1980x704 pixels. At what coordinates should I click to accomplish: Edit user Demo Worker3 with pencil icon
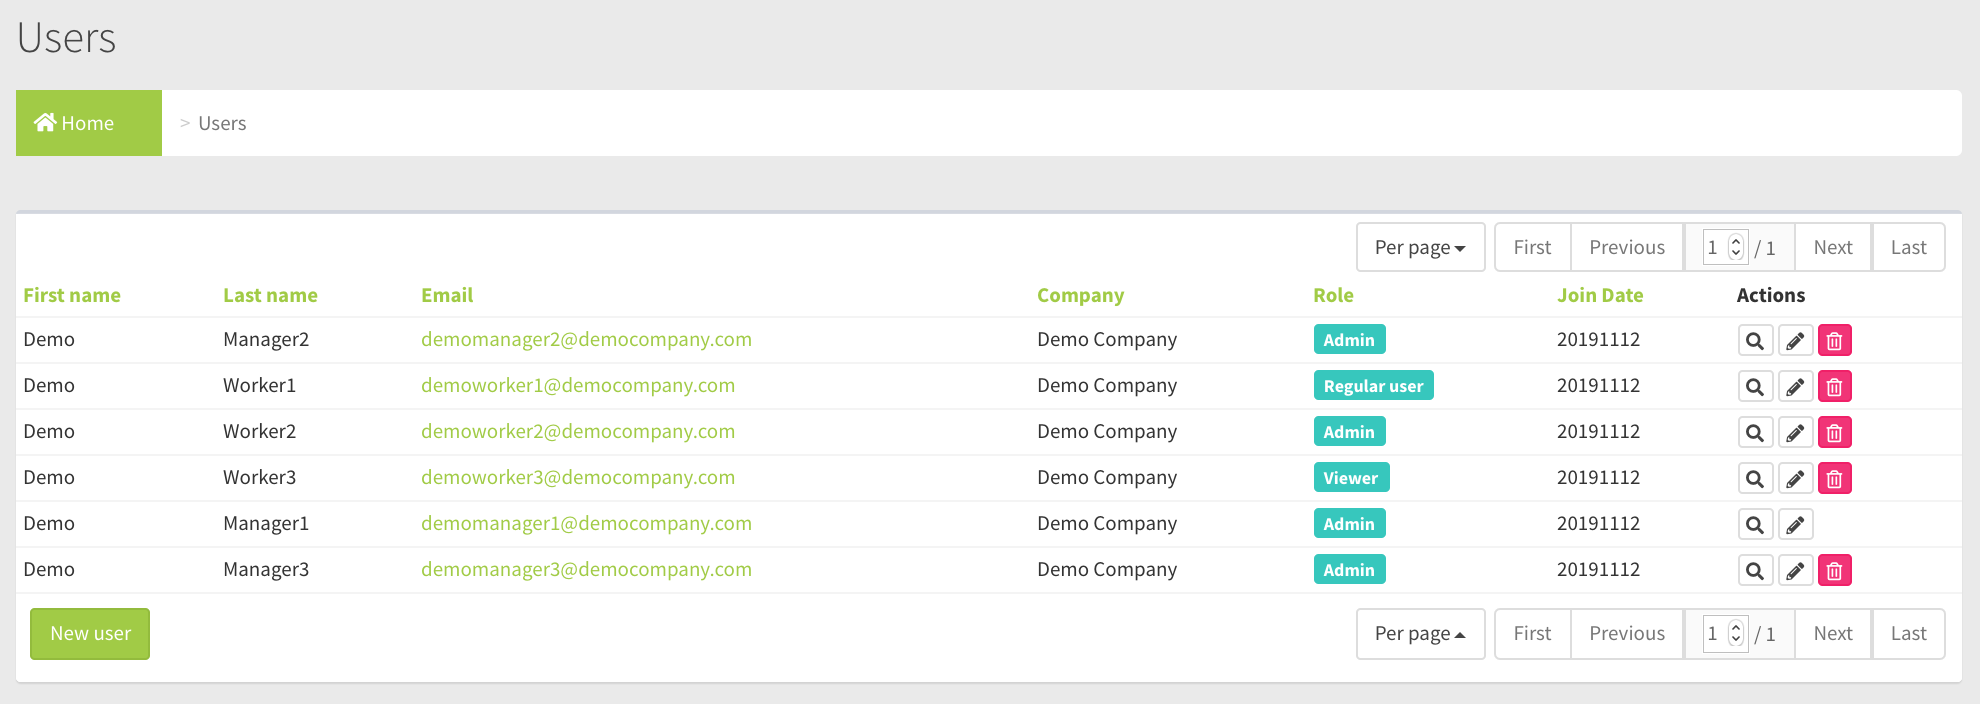(x=1795, y=479)
